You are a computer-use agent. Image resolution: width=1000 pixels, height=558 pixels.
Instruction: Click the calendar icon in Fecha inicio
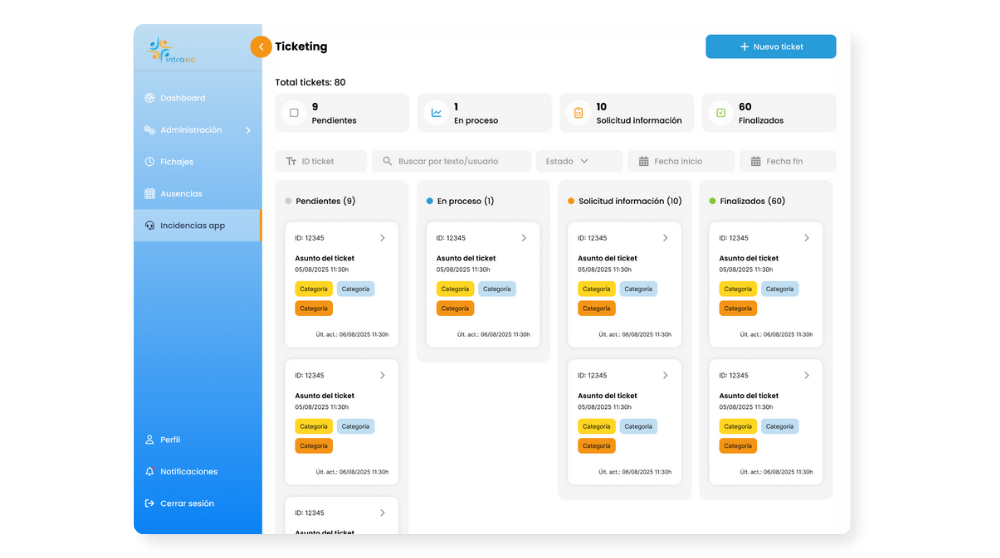click(x=643, y=161)
